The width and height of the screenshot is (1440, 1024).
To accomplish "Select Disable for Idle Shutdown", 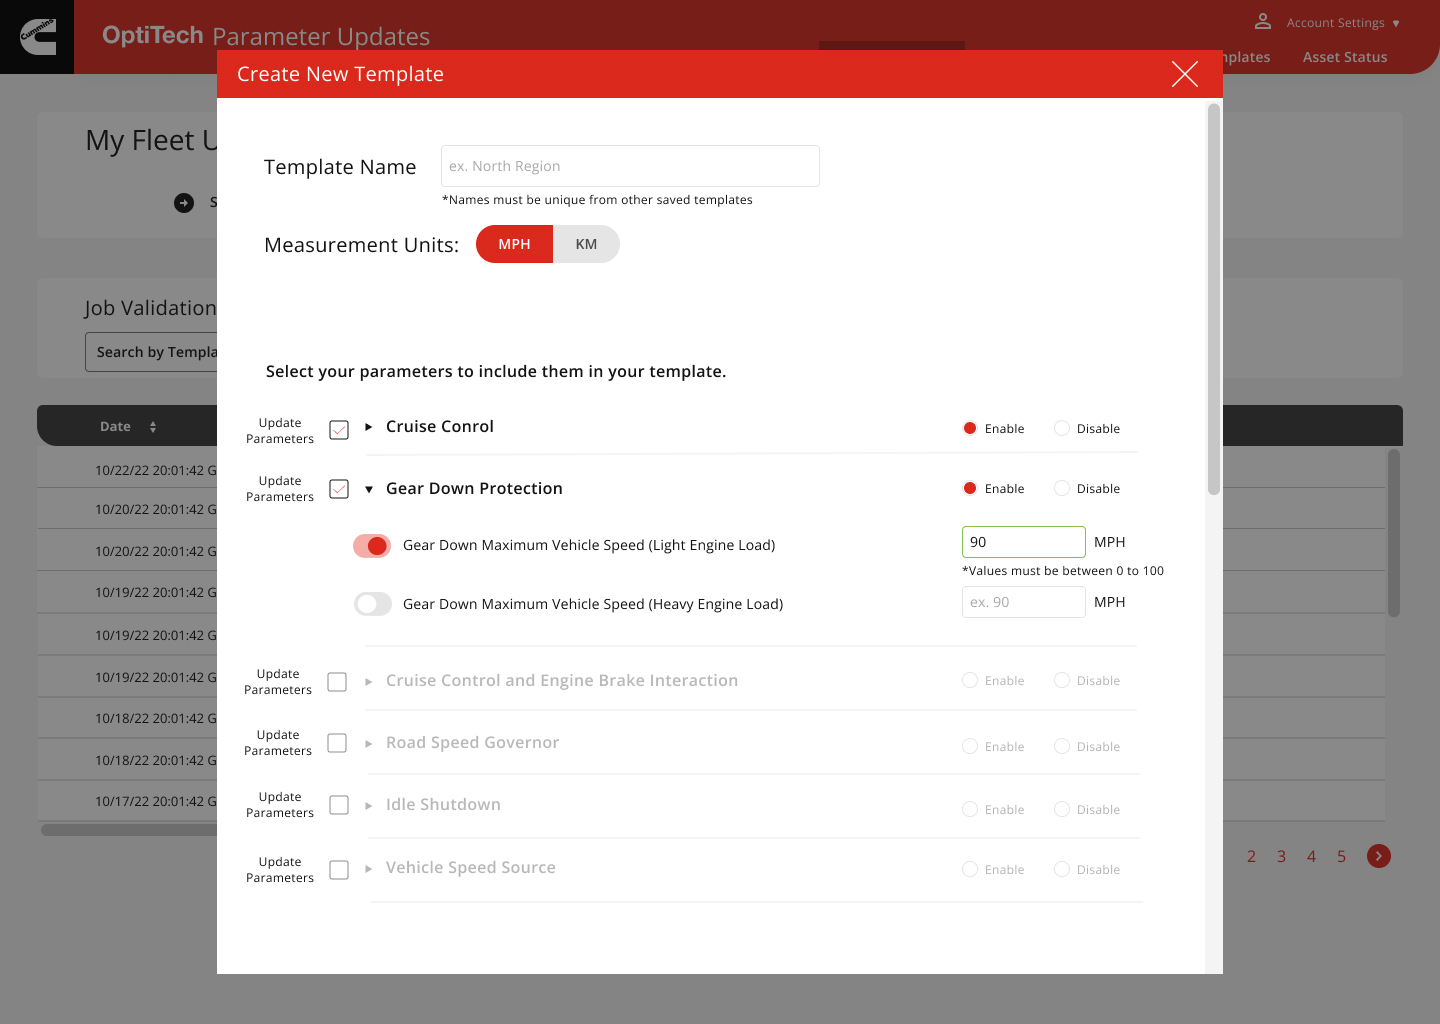I will click(x=1062, y=809).
